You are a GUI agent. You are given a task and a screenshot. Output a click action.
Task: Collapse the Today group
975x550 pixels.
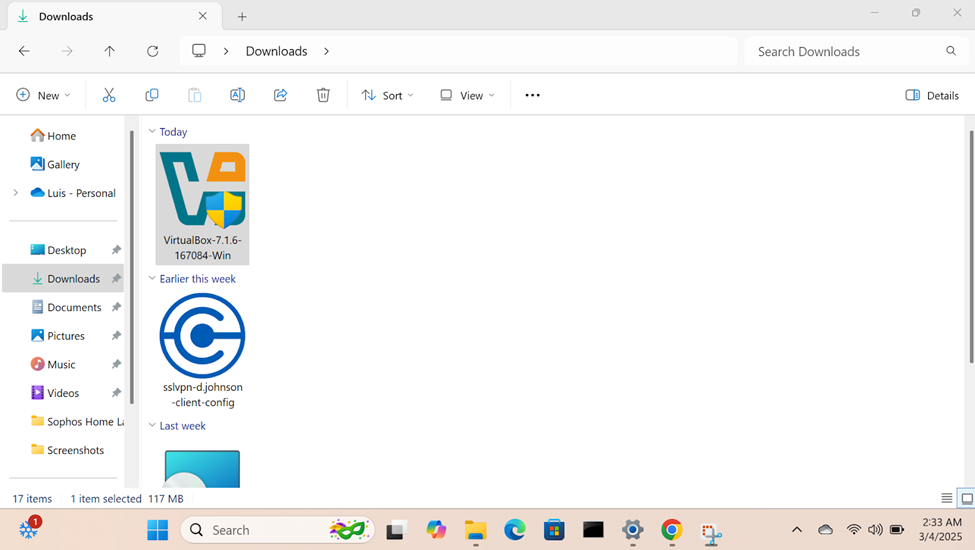[x=152, y=131]
